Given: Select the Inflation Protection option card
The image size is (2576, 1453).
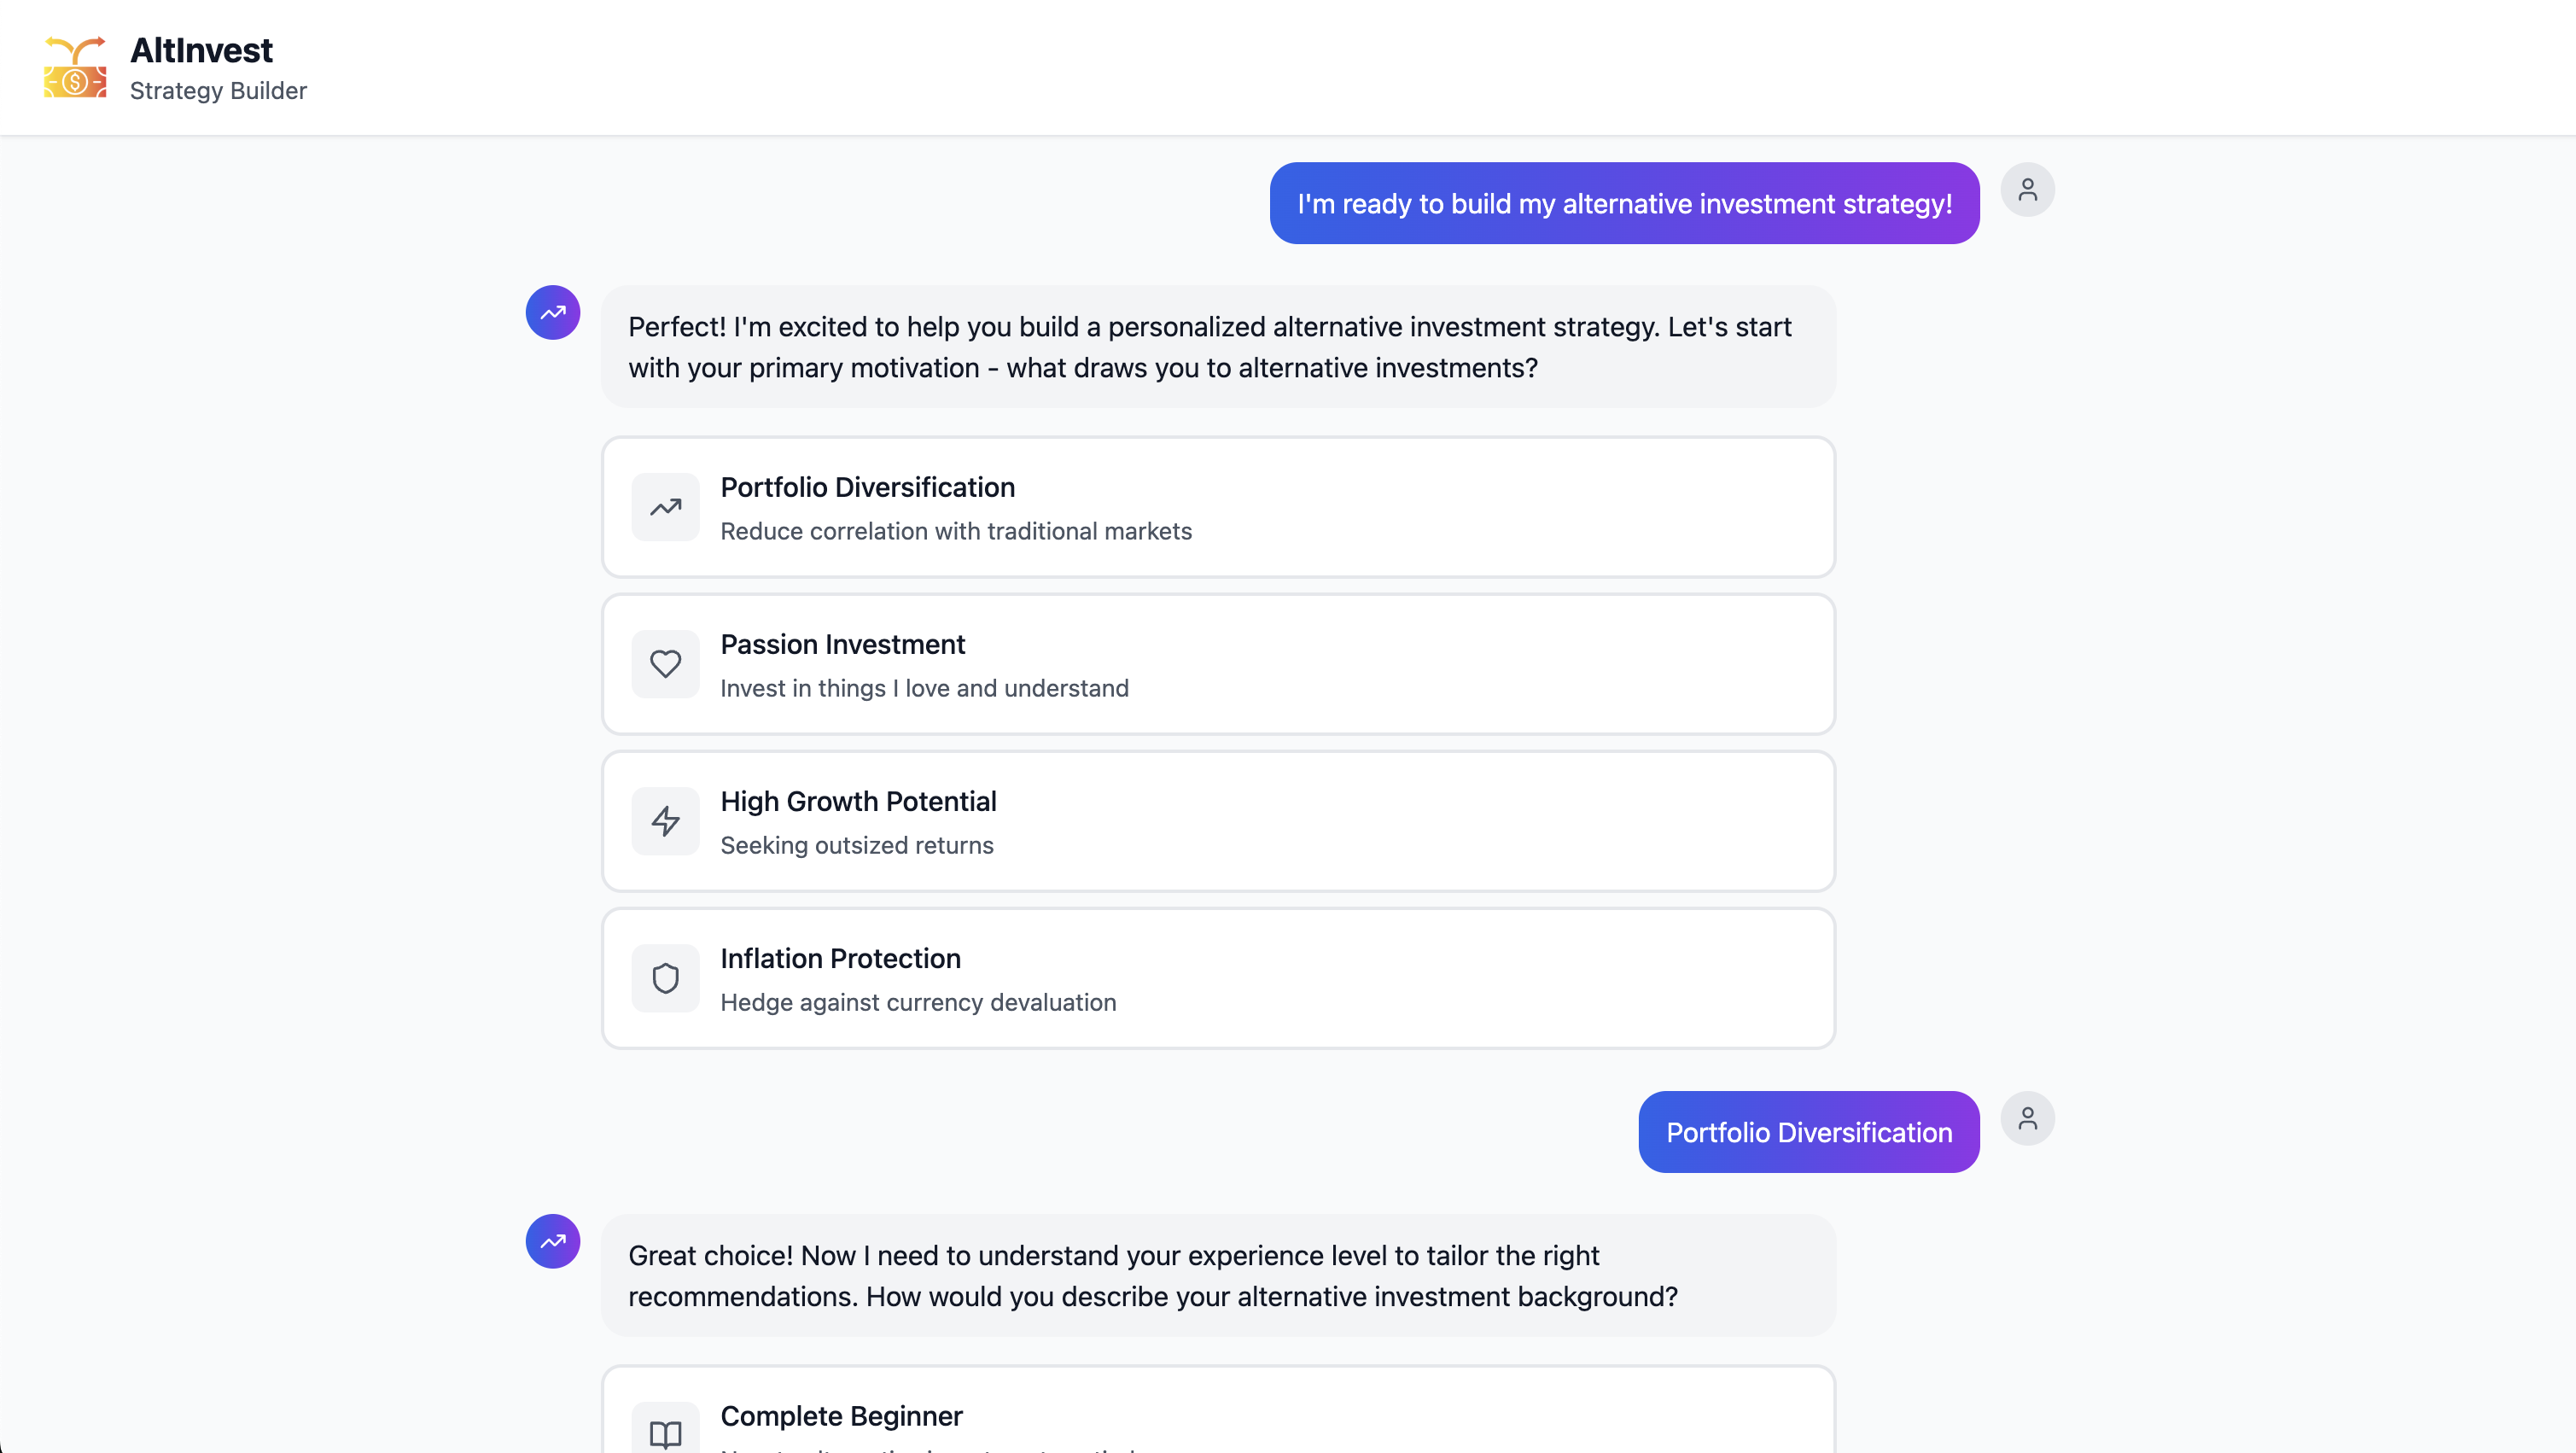Looking at the screenshot, I should [x=1218, y=978].
